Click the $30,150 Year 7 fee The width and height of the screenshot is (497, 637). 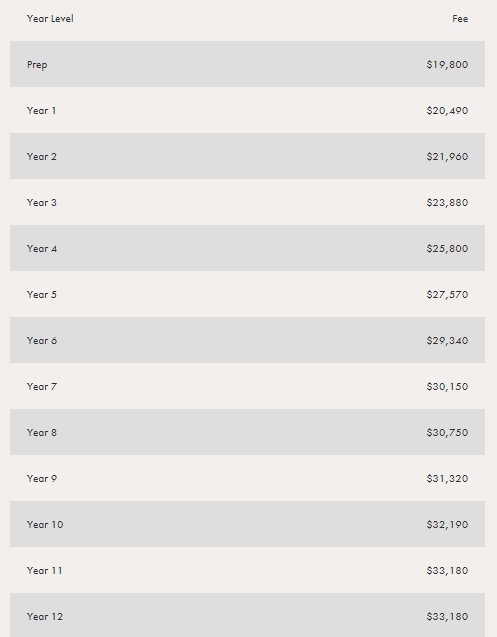(x=447, y=386)
